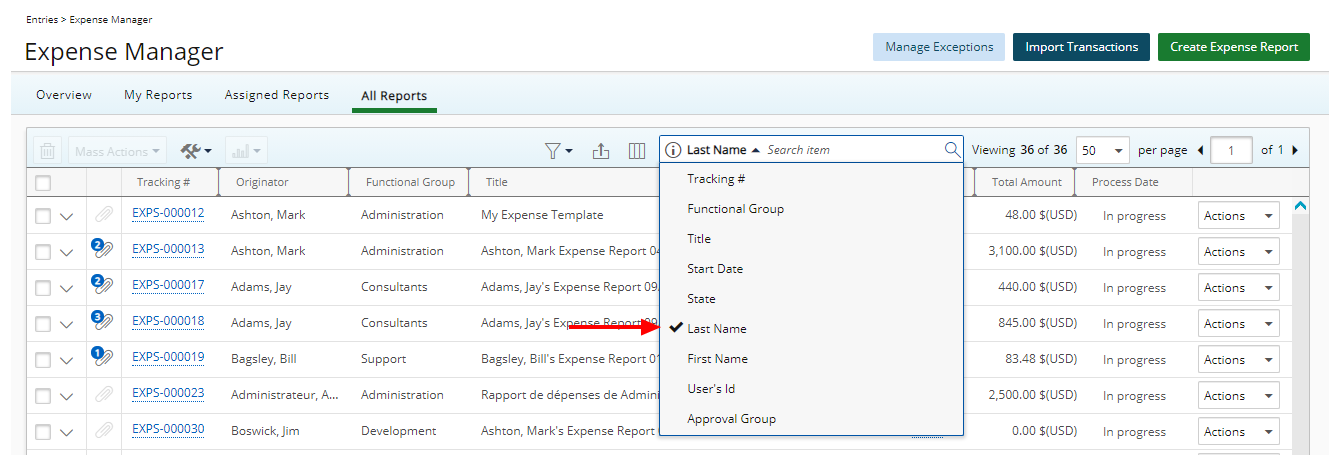
Task: Open the 50 per page dropdown
Action: click(x=1103, y=150)
